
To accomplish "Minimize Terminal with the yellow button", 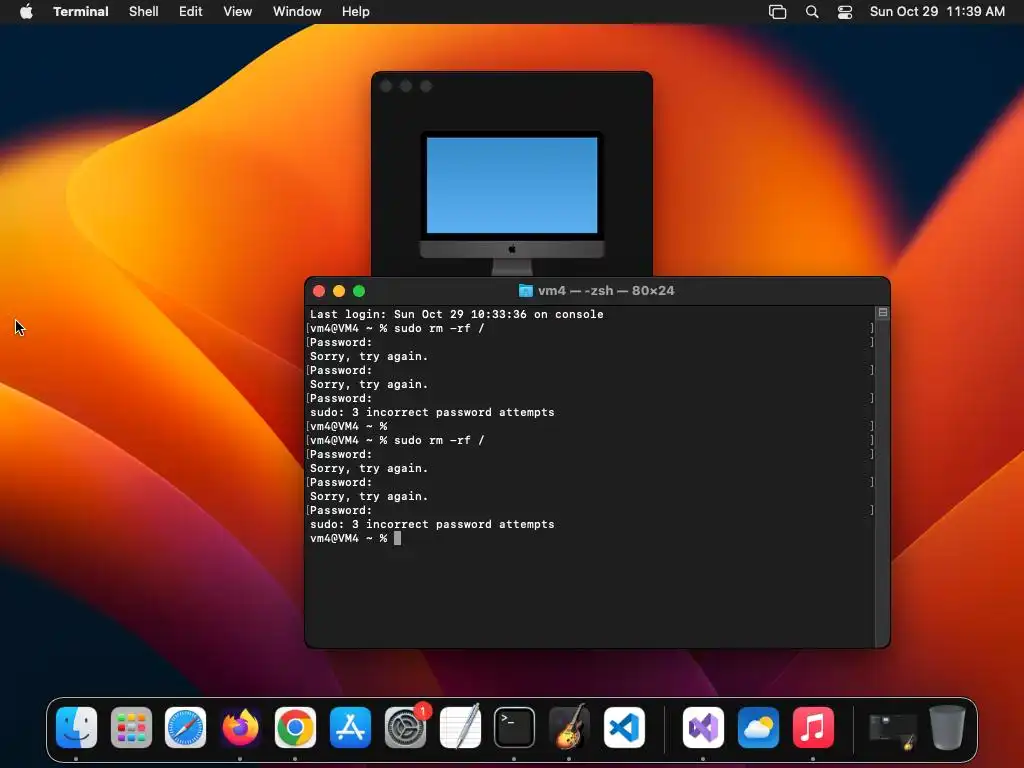I will 339,291.
